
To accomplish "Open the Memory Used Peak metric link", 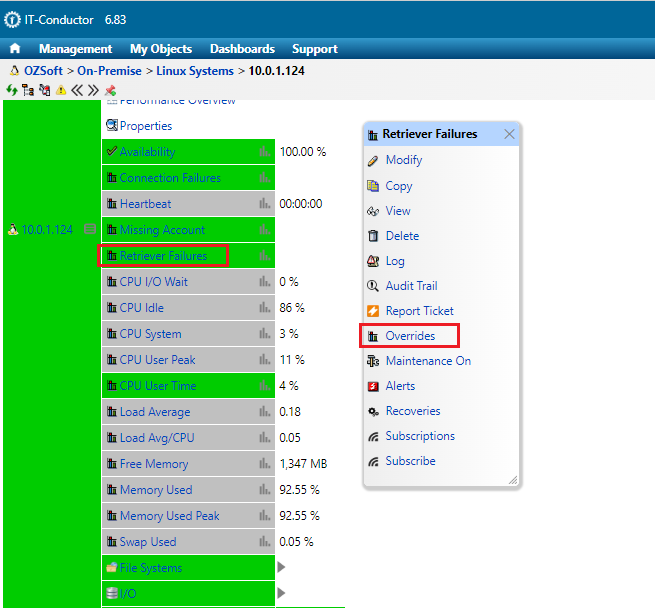I will click(x=169, y=516).
